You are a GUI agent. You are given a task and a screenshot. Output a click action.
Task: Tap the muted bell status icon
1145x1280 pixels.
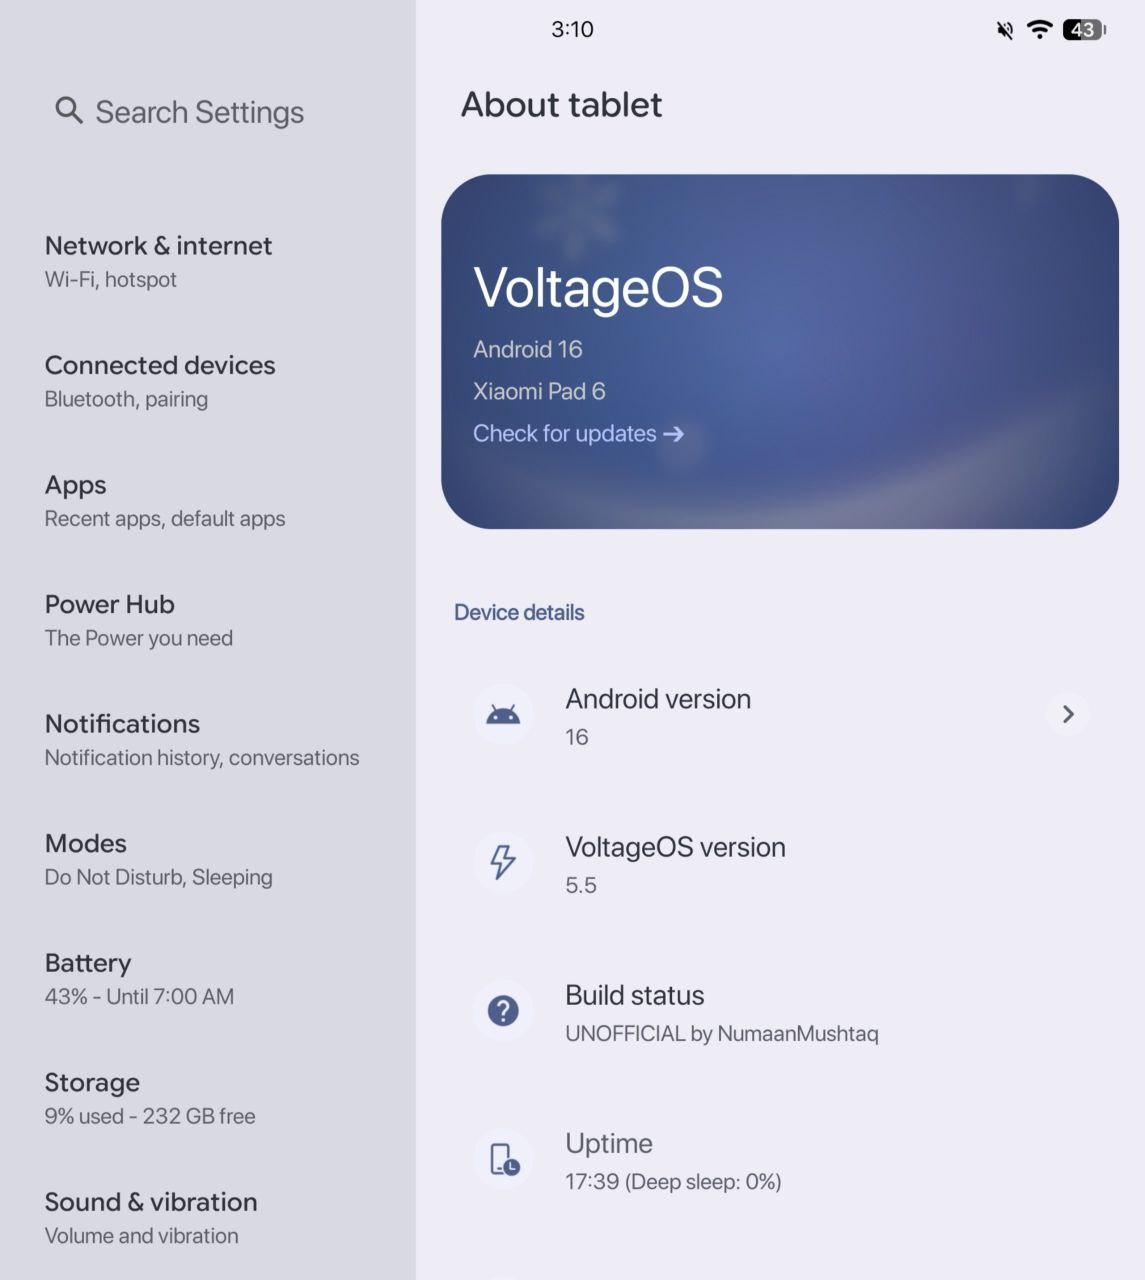1005,30
